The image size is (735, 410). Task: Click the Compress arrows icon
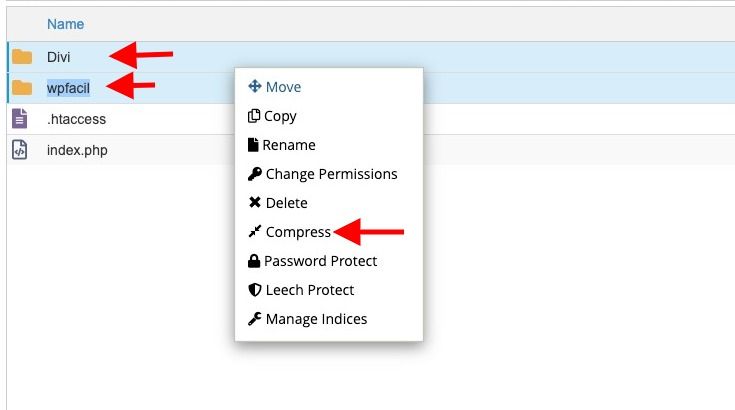(x=255, y=231)
